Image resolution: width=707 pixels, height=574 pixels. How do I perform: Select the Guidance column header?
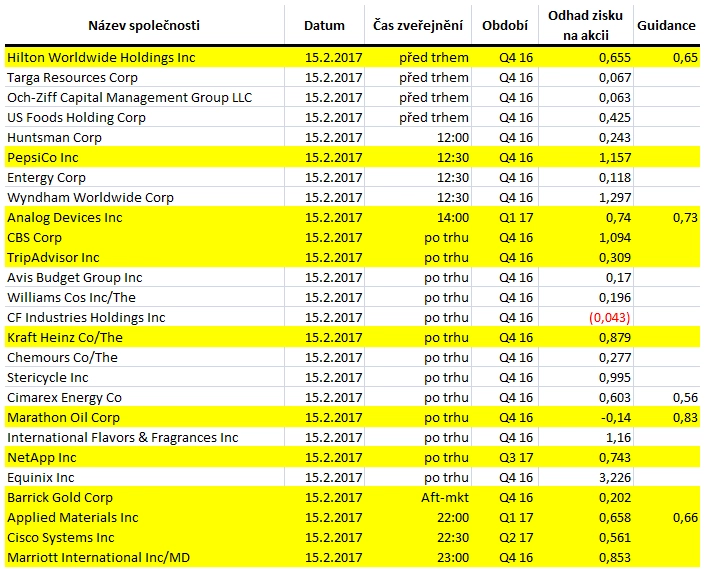pyautogui.click(x=666, y=25)
